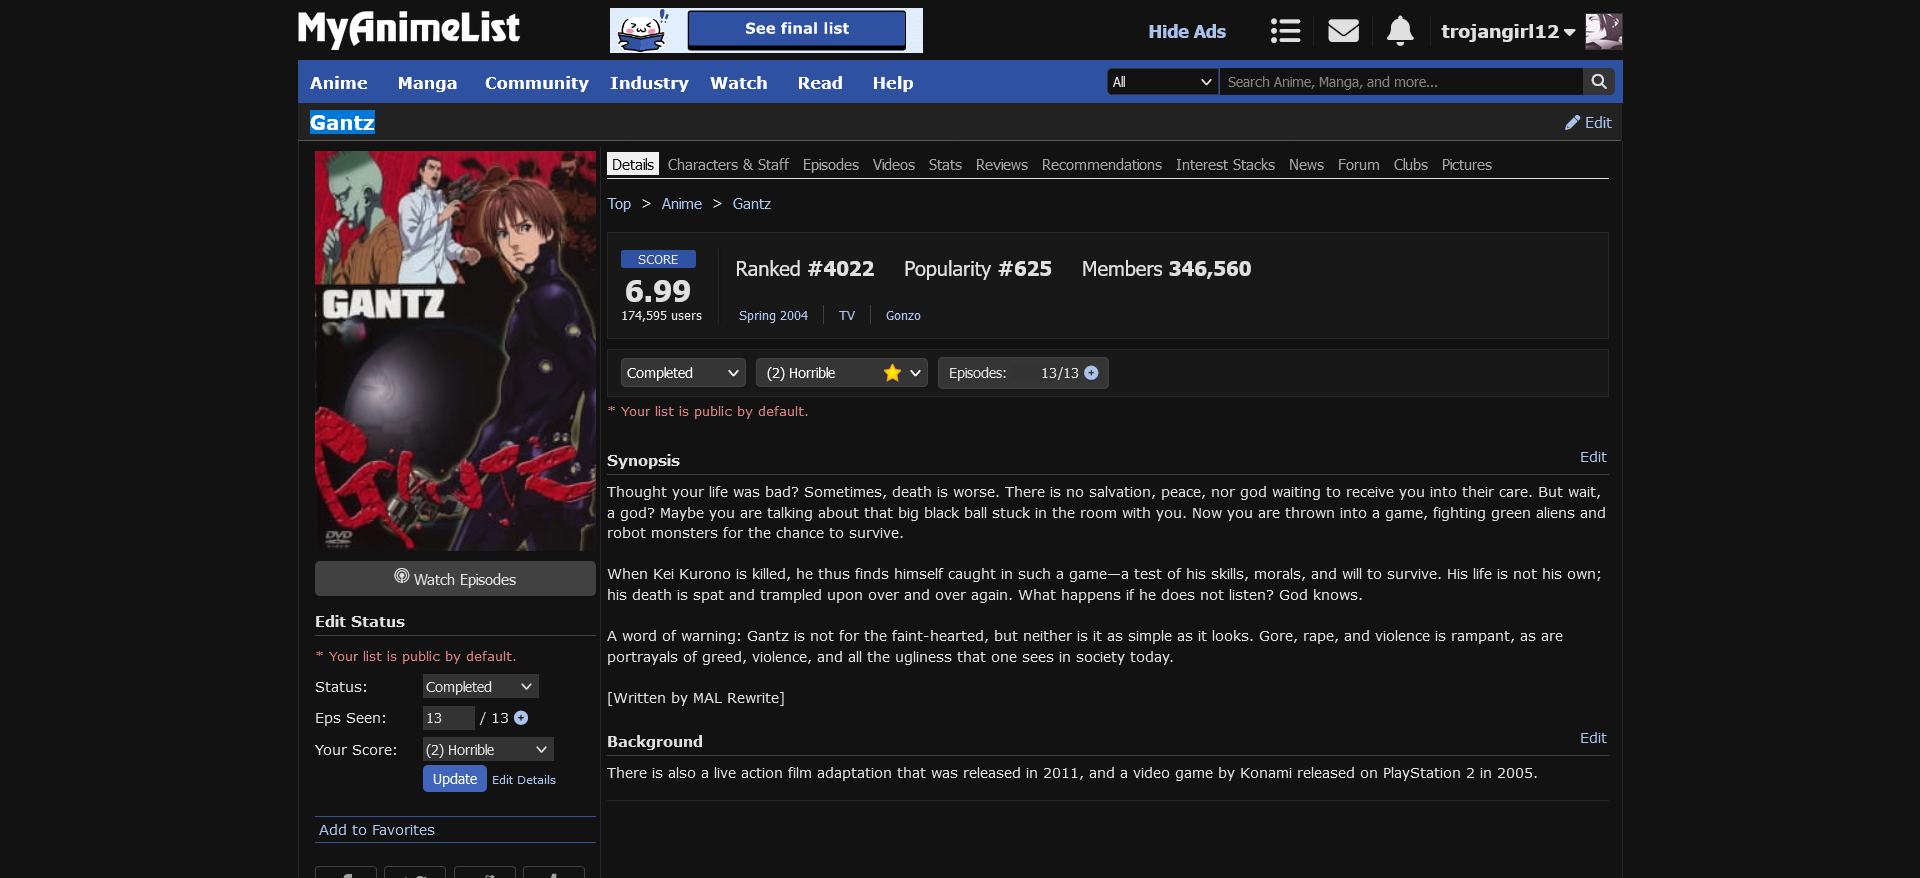Click the Gantz cover image
The height and width of the screenshot is (878, 1920).
tap(455, 351)
